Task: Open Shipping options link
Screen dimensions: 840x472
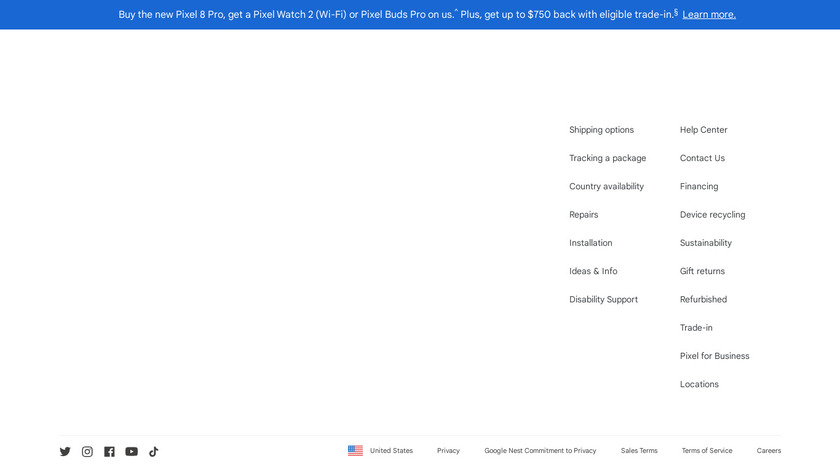Action: (x=601, y=130)
